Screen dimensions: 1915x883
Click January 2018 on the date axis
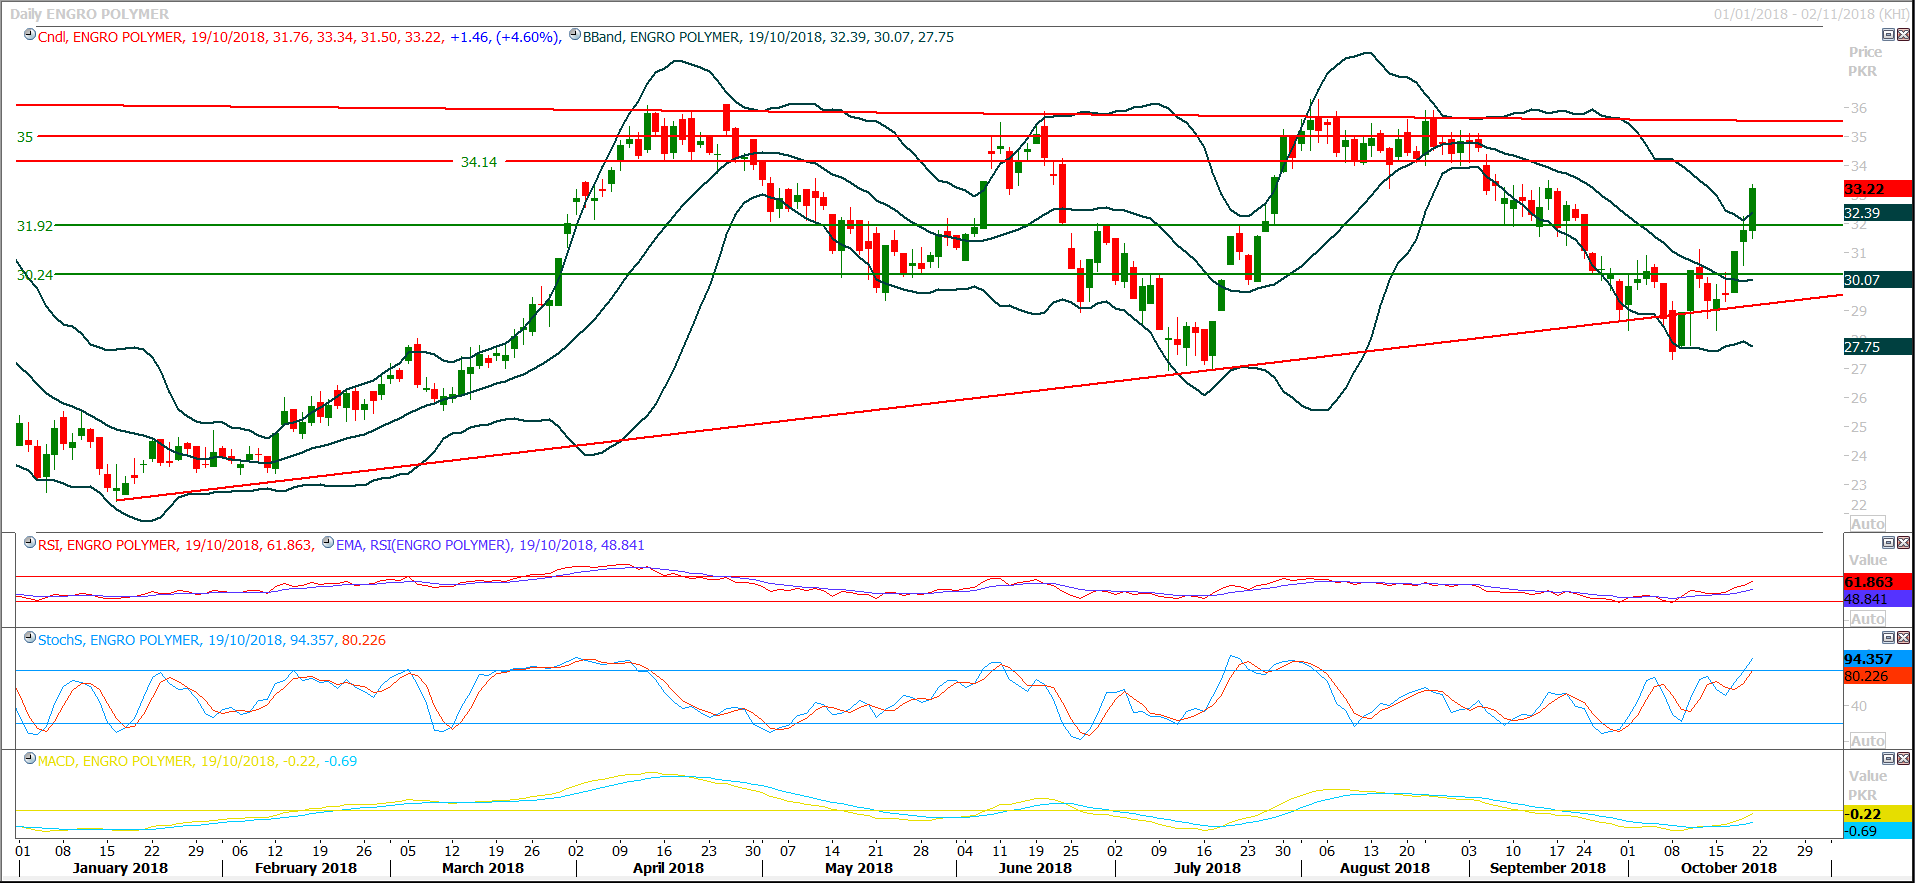coord(120,868)
